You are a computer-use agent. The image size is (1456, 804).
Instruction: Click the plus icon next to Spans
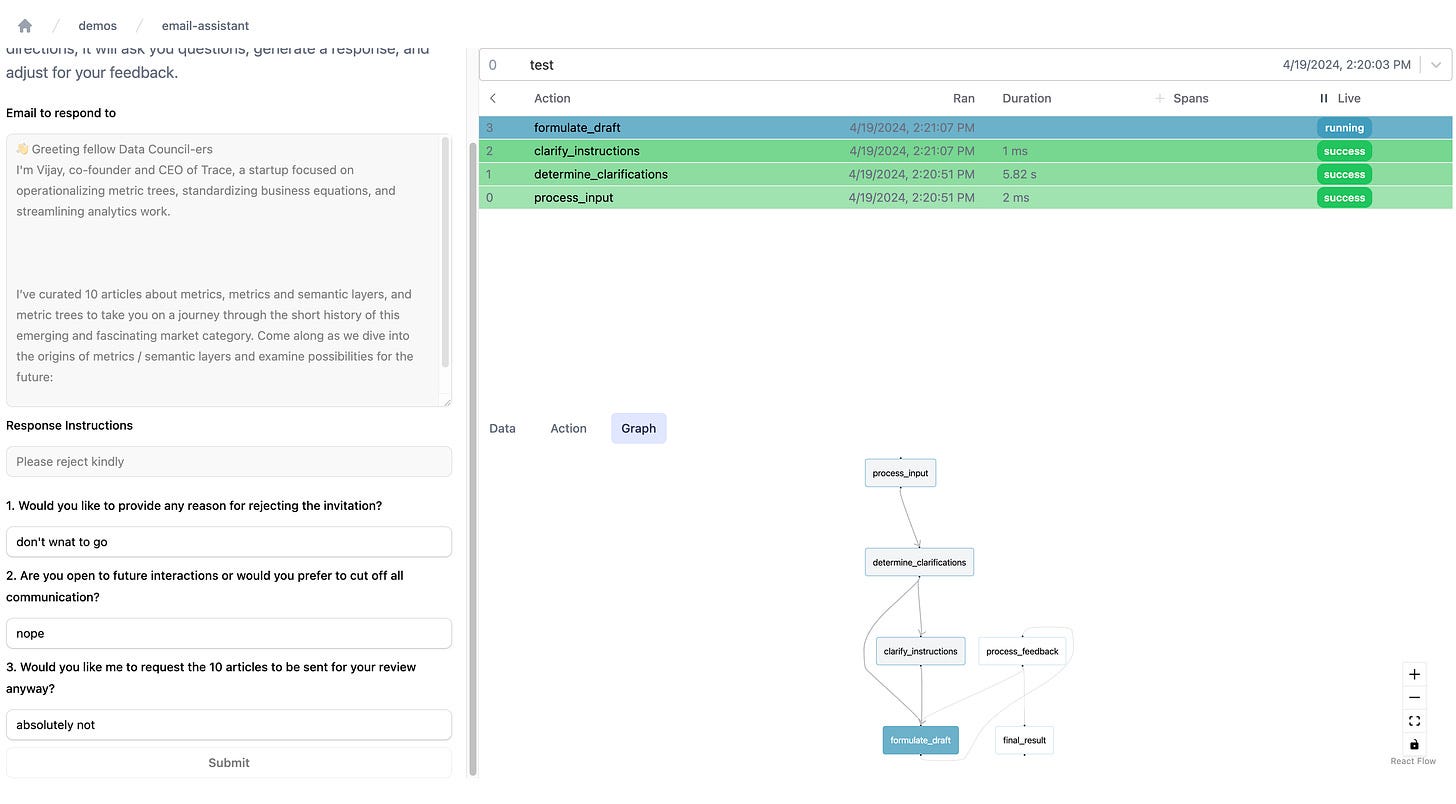pos(1159,98)
